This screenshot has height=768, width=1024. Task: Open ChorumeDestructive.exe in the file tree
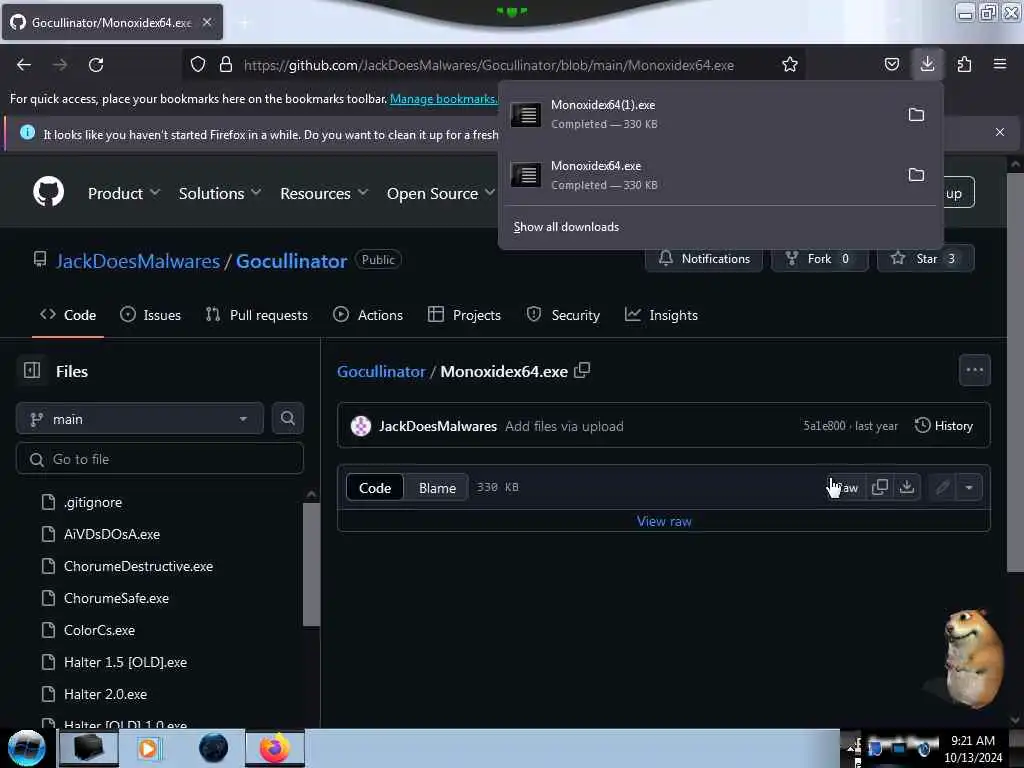pos(138,566)
